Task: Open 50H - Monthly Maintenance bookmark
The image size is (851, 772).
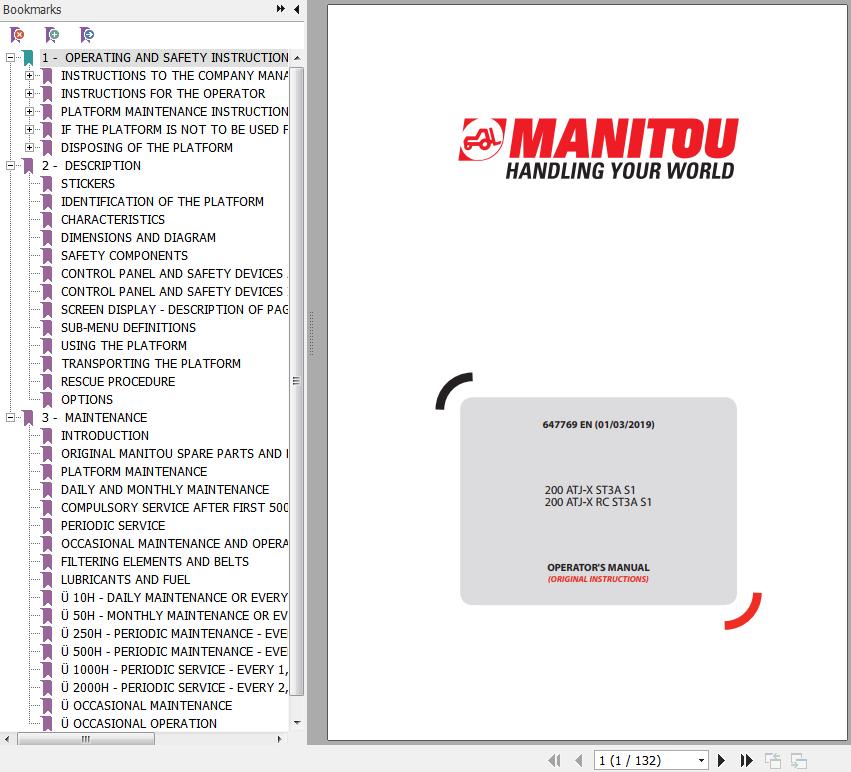Action: pos(174,615)
